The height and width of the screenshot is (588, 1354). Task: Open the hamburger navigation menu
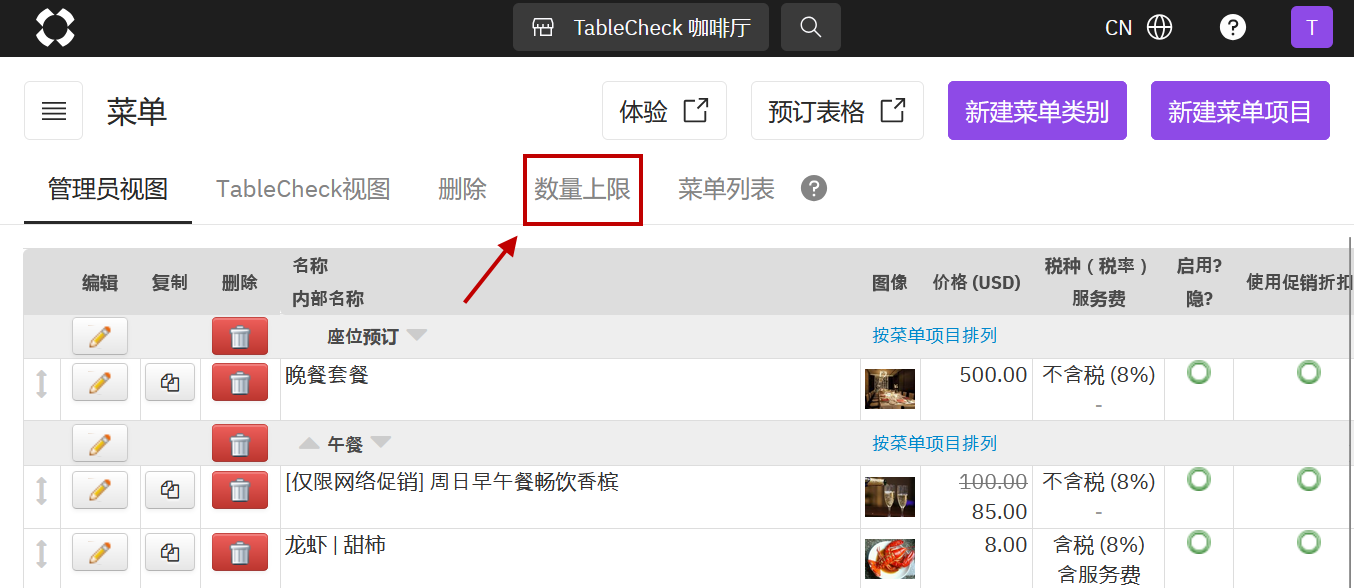pyautogui.click(x=54, y=111)
